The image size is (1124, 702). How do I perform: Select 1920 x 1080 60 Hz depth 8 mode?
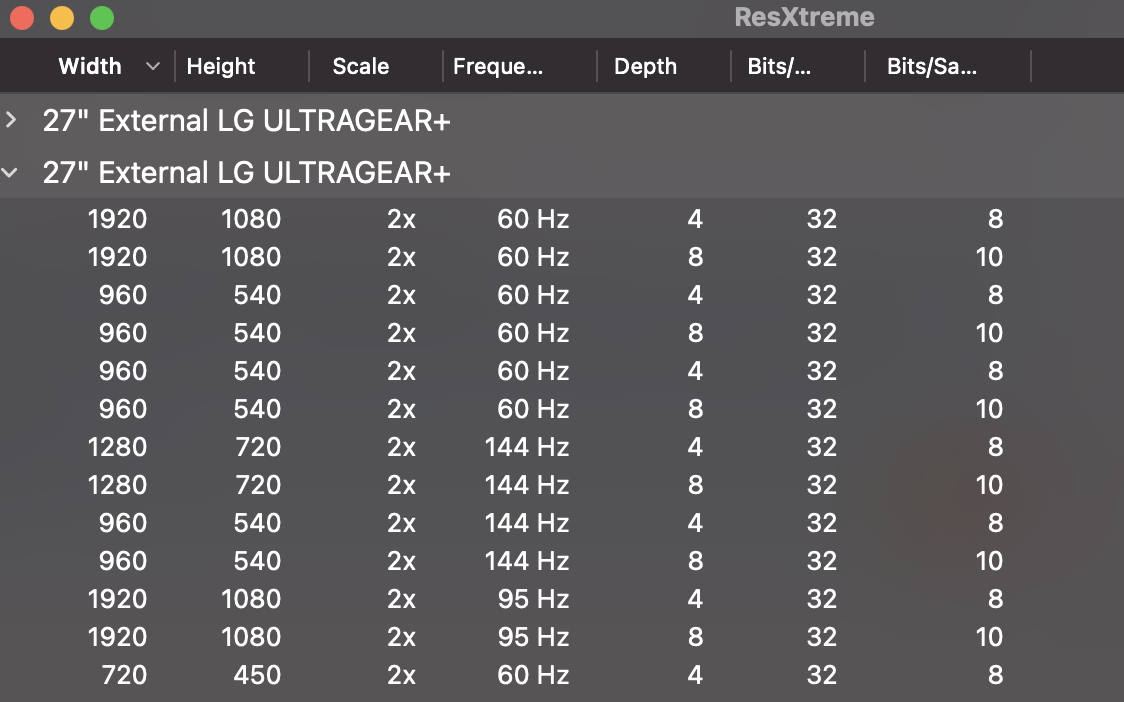pos(562,257)
